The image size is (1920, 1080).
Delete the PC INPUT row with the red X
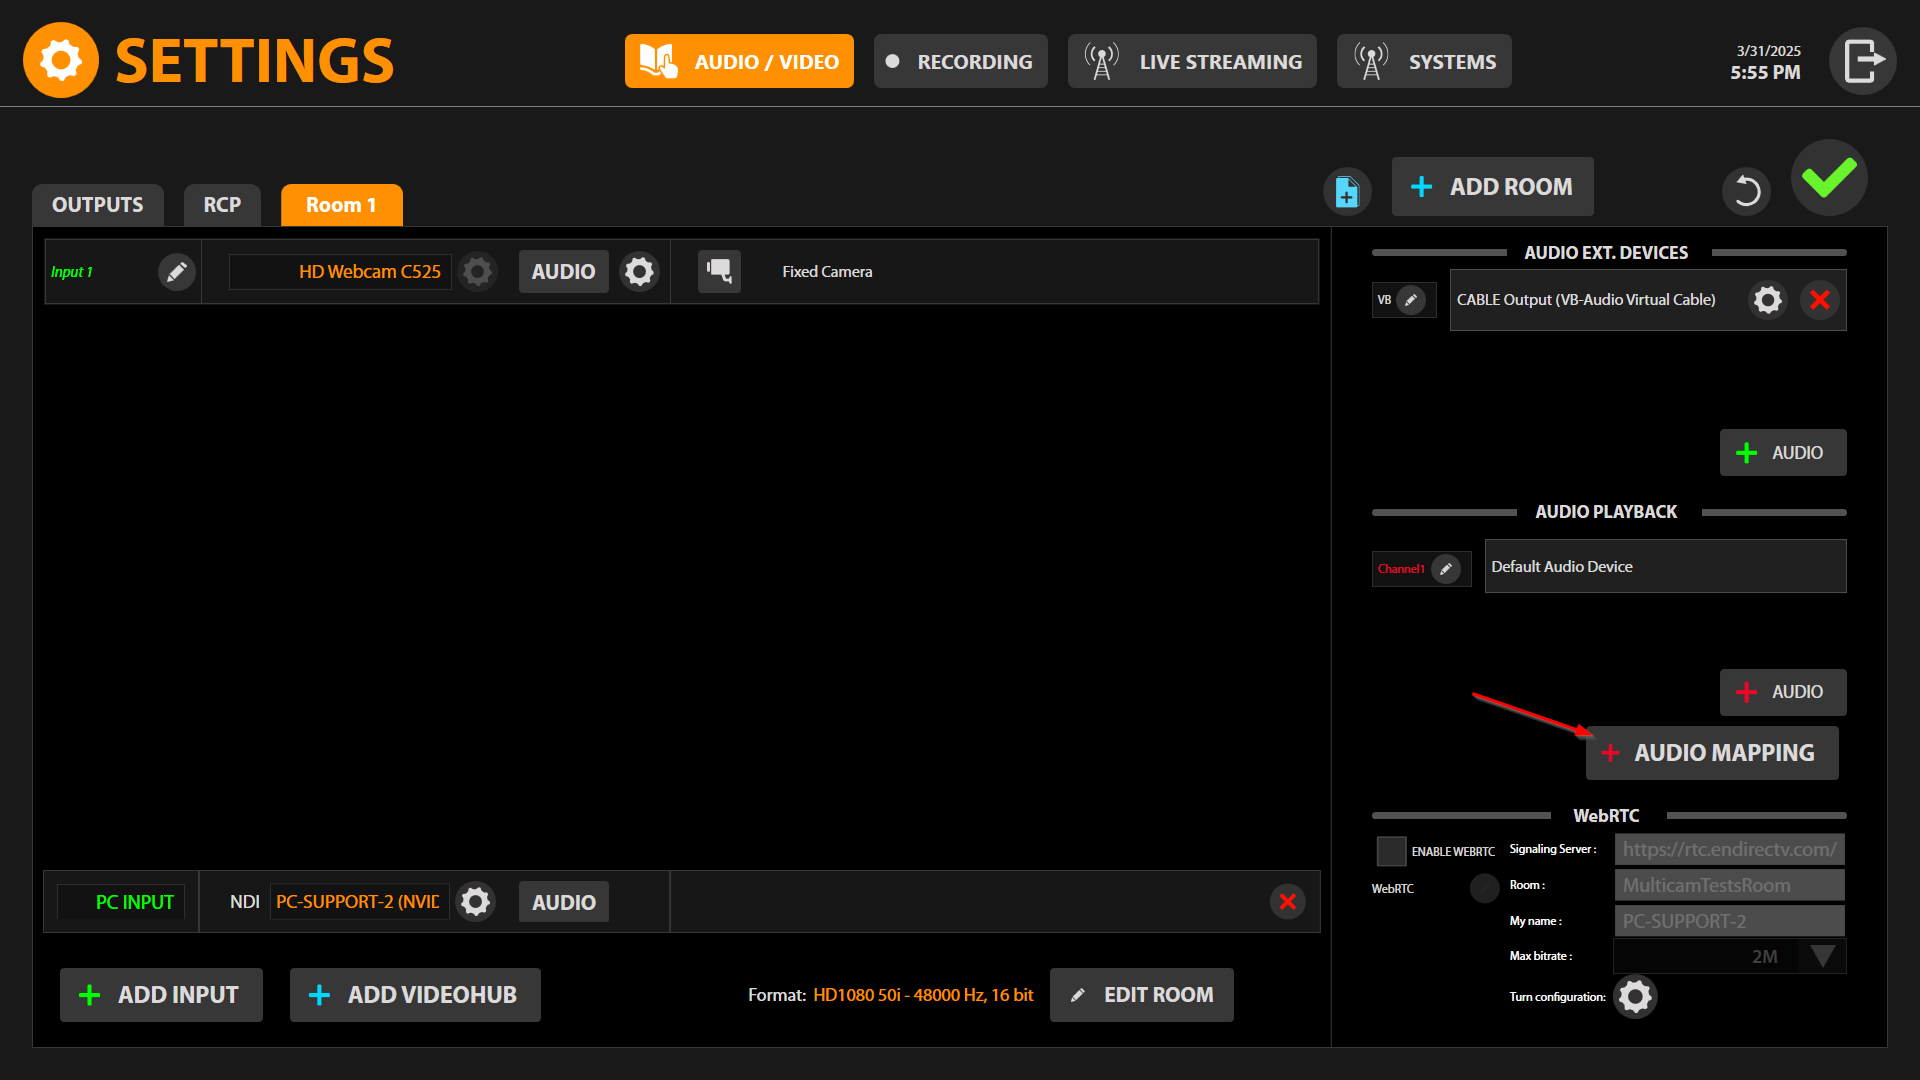pyautogui.click(x=1287, y=902)
